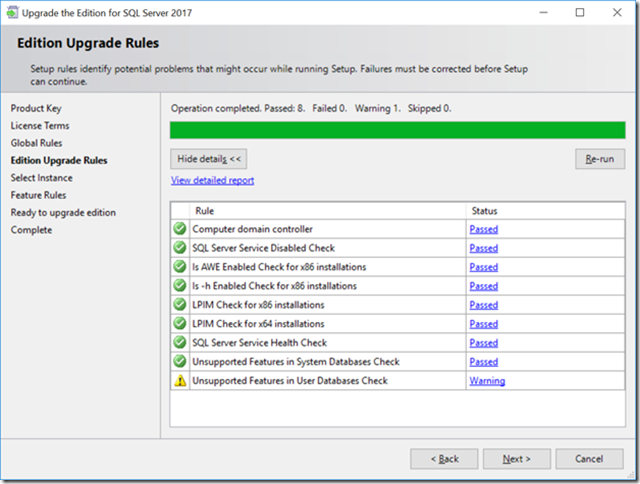Open Passed status for Computer domain controller
The image size is (640, 484).
tap(484, 229)
